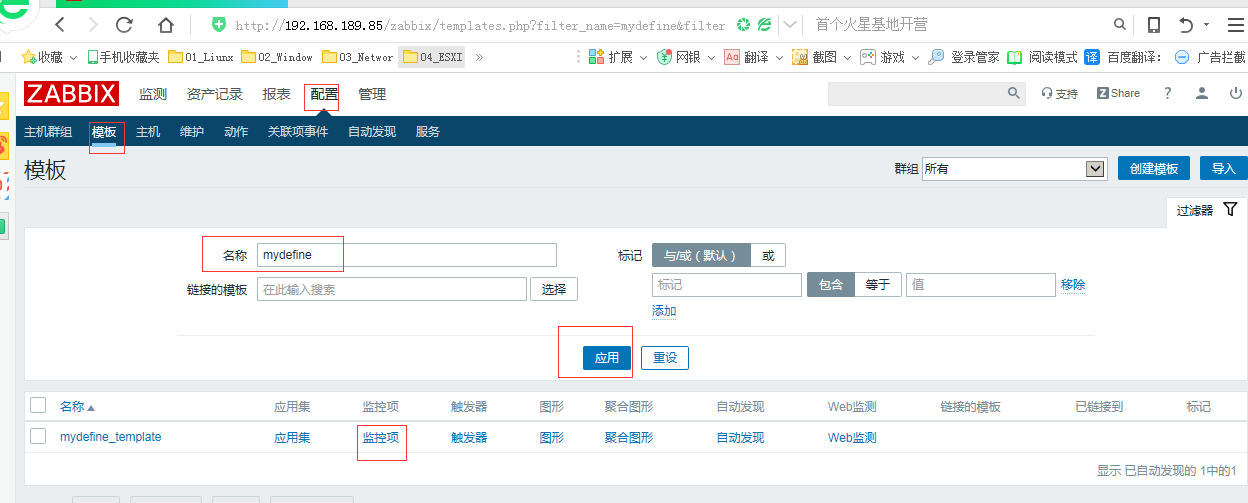Open the 03_Networ bookmark folder

coord(358,57)
